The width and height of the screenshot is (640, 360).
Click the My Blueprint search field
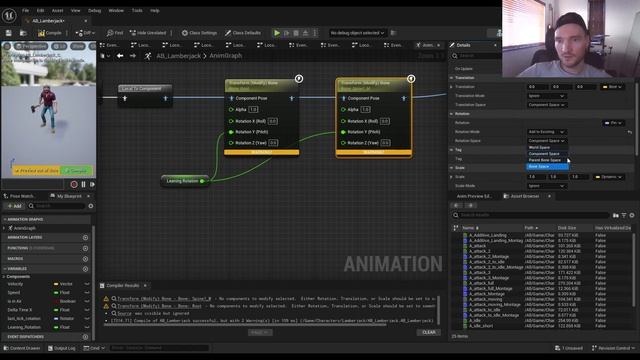pyautogui.click(x=56, y=206)
